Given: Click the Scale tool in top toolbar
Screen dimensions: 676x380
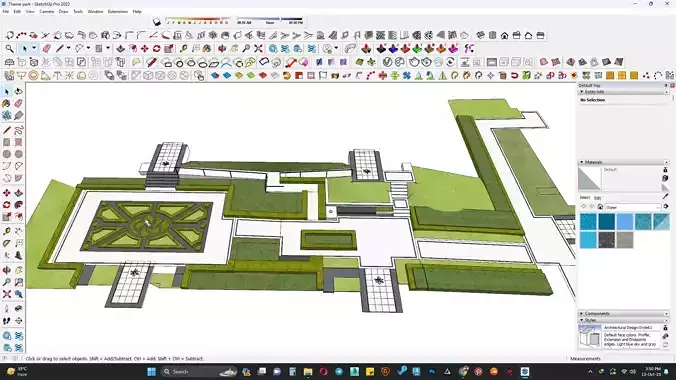Looking at the screenshot, I should pyautogui.click(x=169, y=49).
